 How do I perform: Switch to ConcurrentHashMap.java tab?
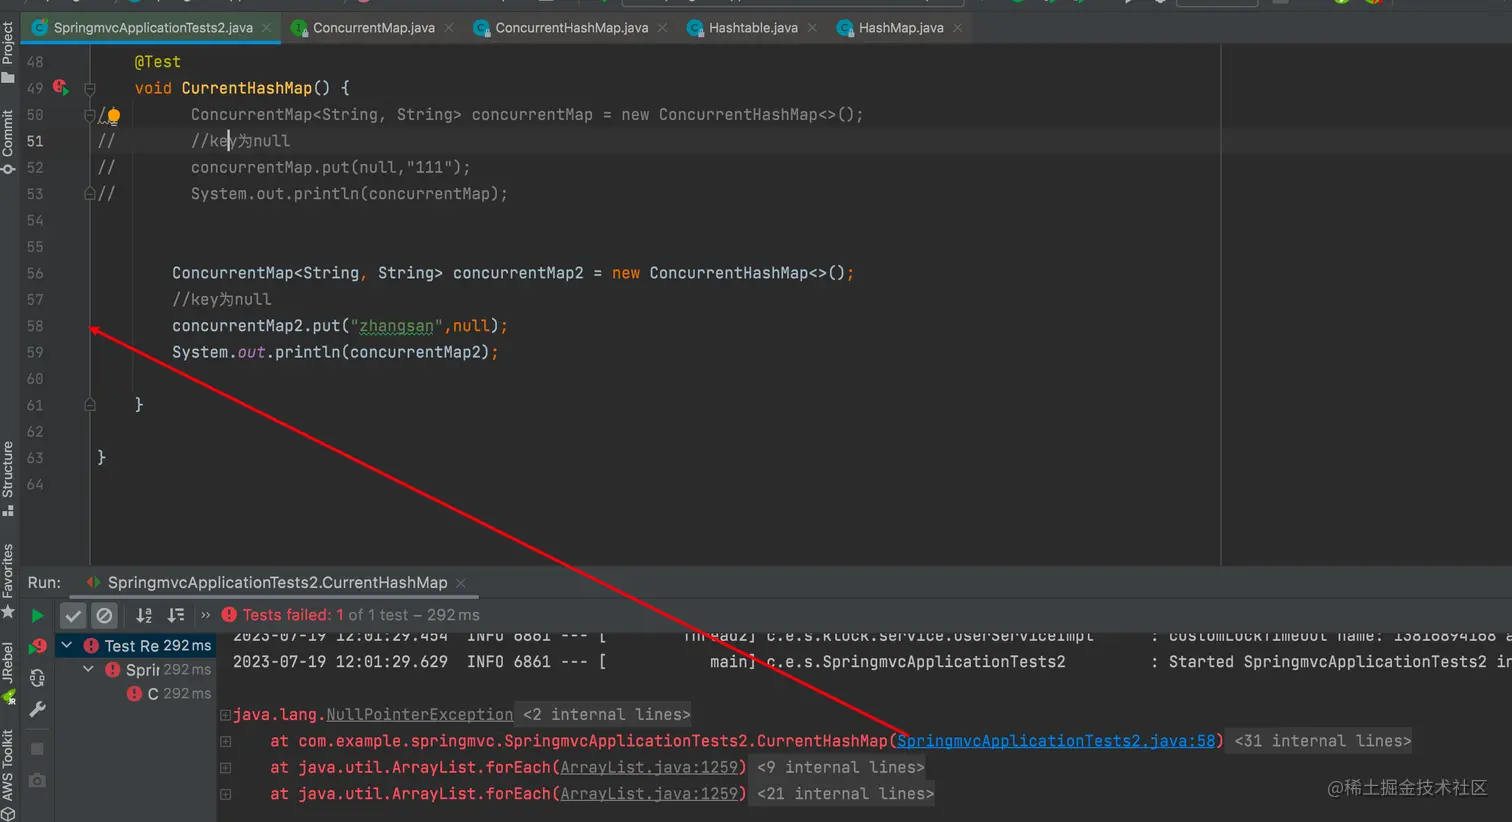(x=571, y=28)
